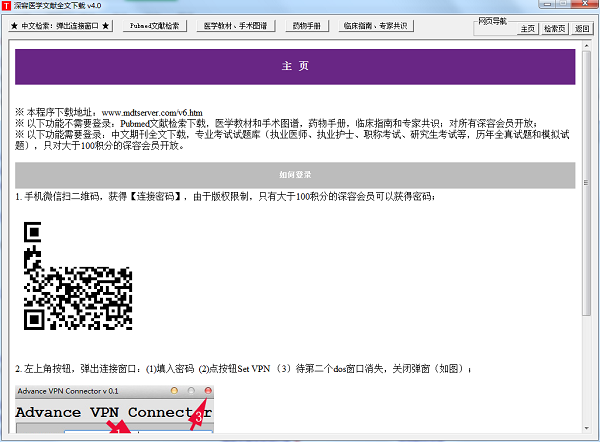Viewport: 600px width, 442px height.
Task: Click line about 以下功能需要登录
Action: tap(292, 140)
